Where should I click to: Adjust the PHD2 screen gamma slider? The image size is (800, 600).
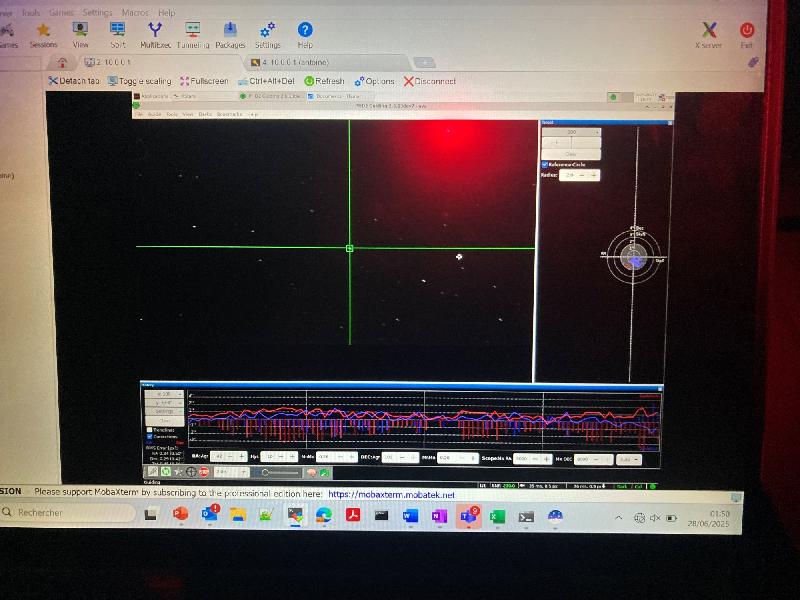coord(279,473)
